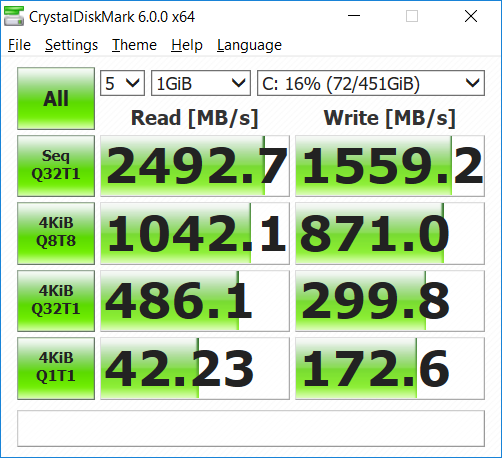Select the 4KiB Q8T8 write result 871.0
Image resolution: width=502 pixels, height=458 pixels.
pos(390,233)
